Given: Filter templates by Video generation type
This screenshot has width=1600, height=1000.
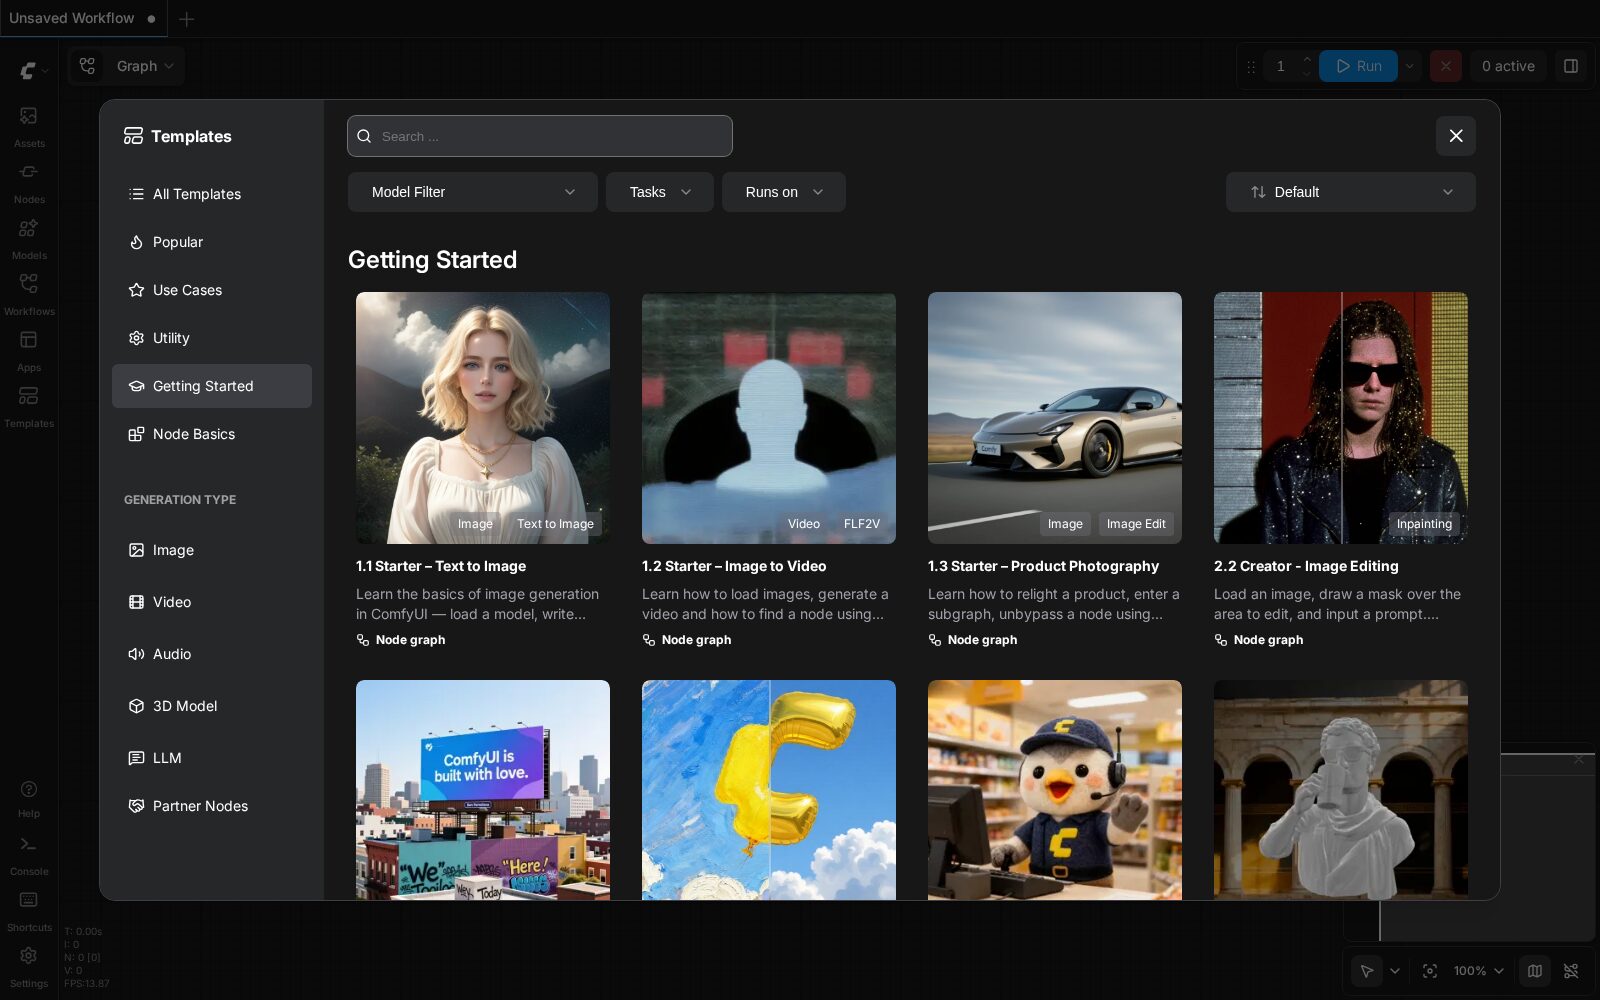Looking at the screenshot, I should click(x=212, y=602).
